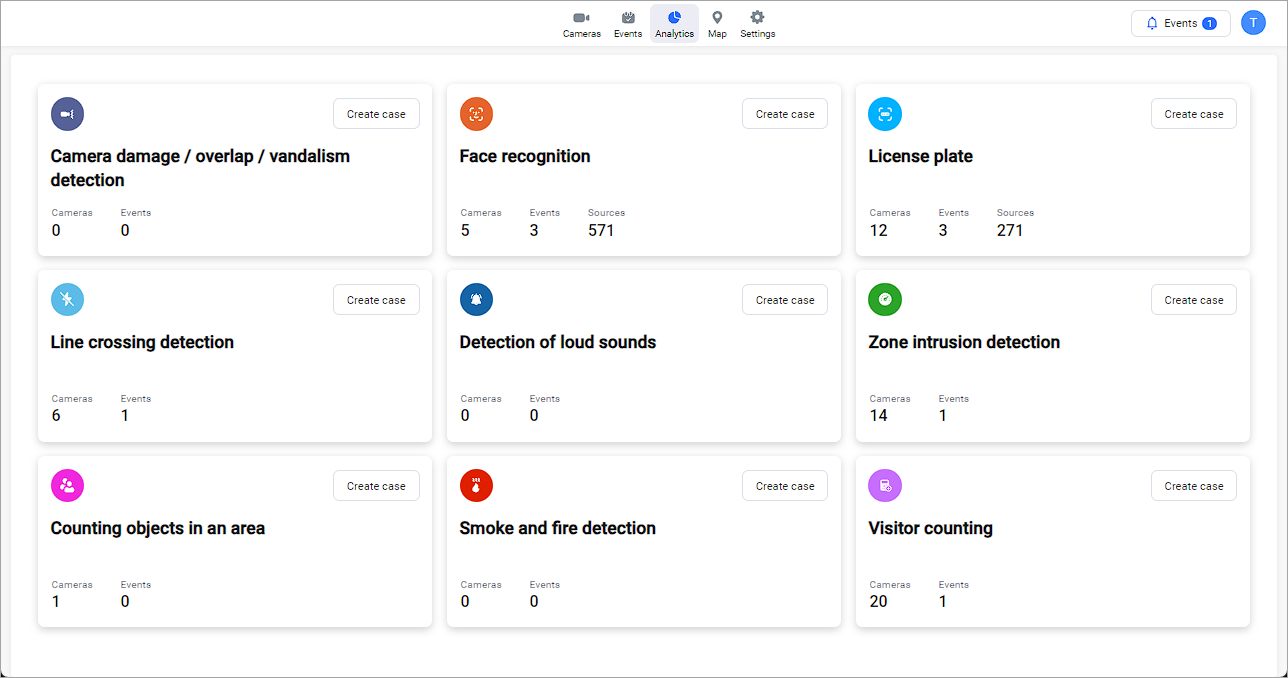Select the Analytics tab

coord(674,24)
